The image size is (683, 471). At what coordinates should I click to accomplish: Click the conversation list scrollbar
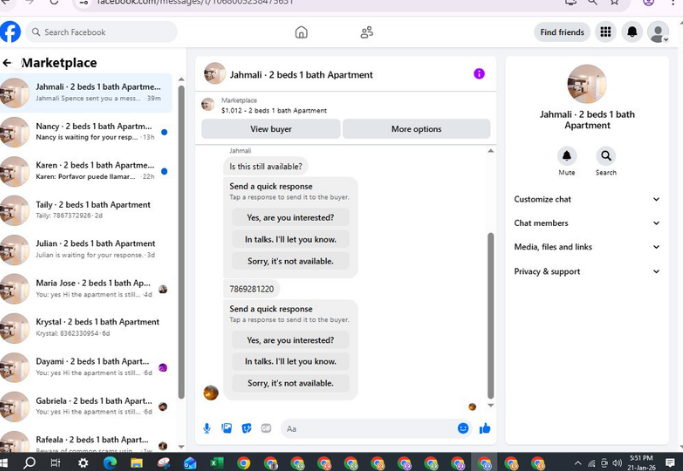pos(181,242)
